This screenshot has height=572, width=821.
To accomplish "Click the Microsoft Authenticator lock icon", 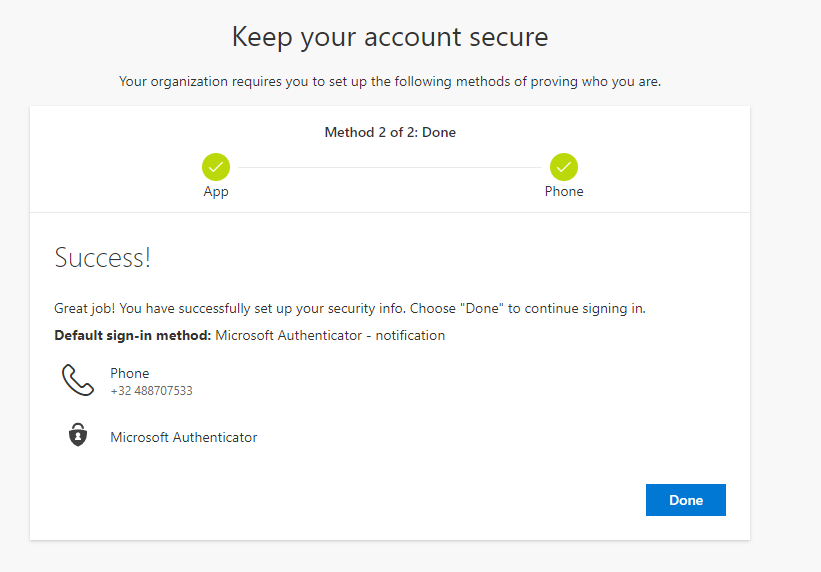I will click(77, 436).
